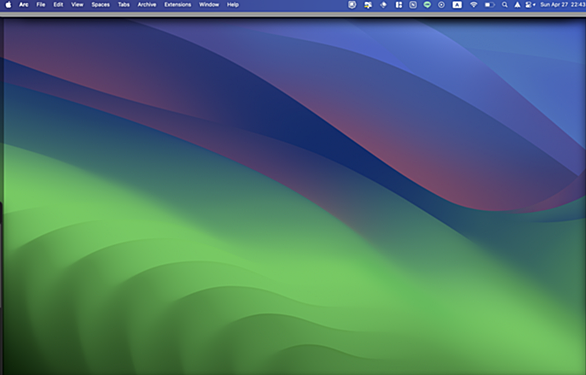The image size is (586, 375).
Task: Click the LINE green chat bubble icon
Action: pos(427,5)
